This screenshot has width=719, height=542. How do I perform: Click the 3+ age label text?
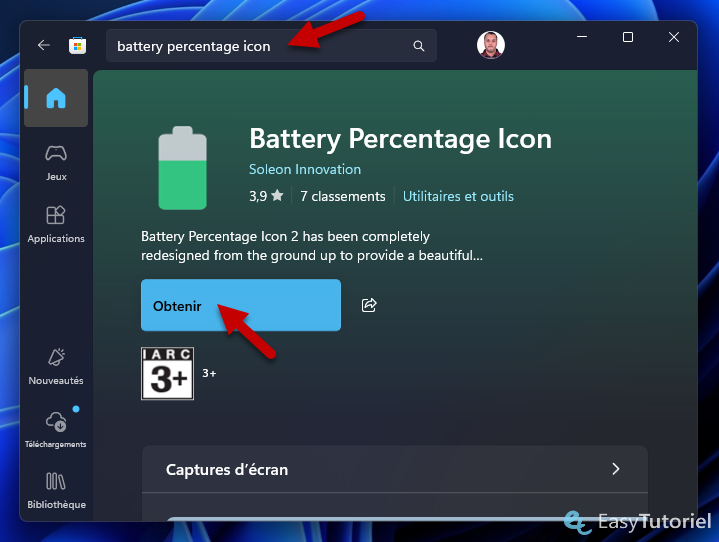[209, 373]
